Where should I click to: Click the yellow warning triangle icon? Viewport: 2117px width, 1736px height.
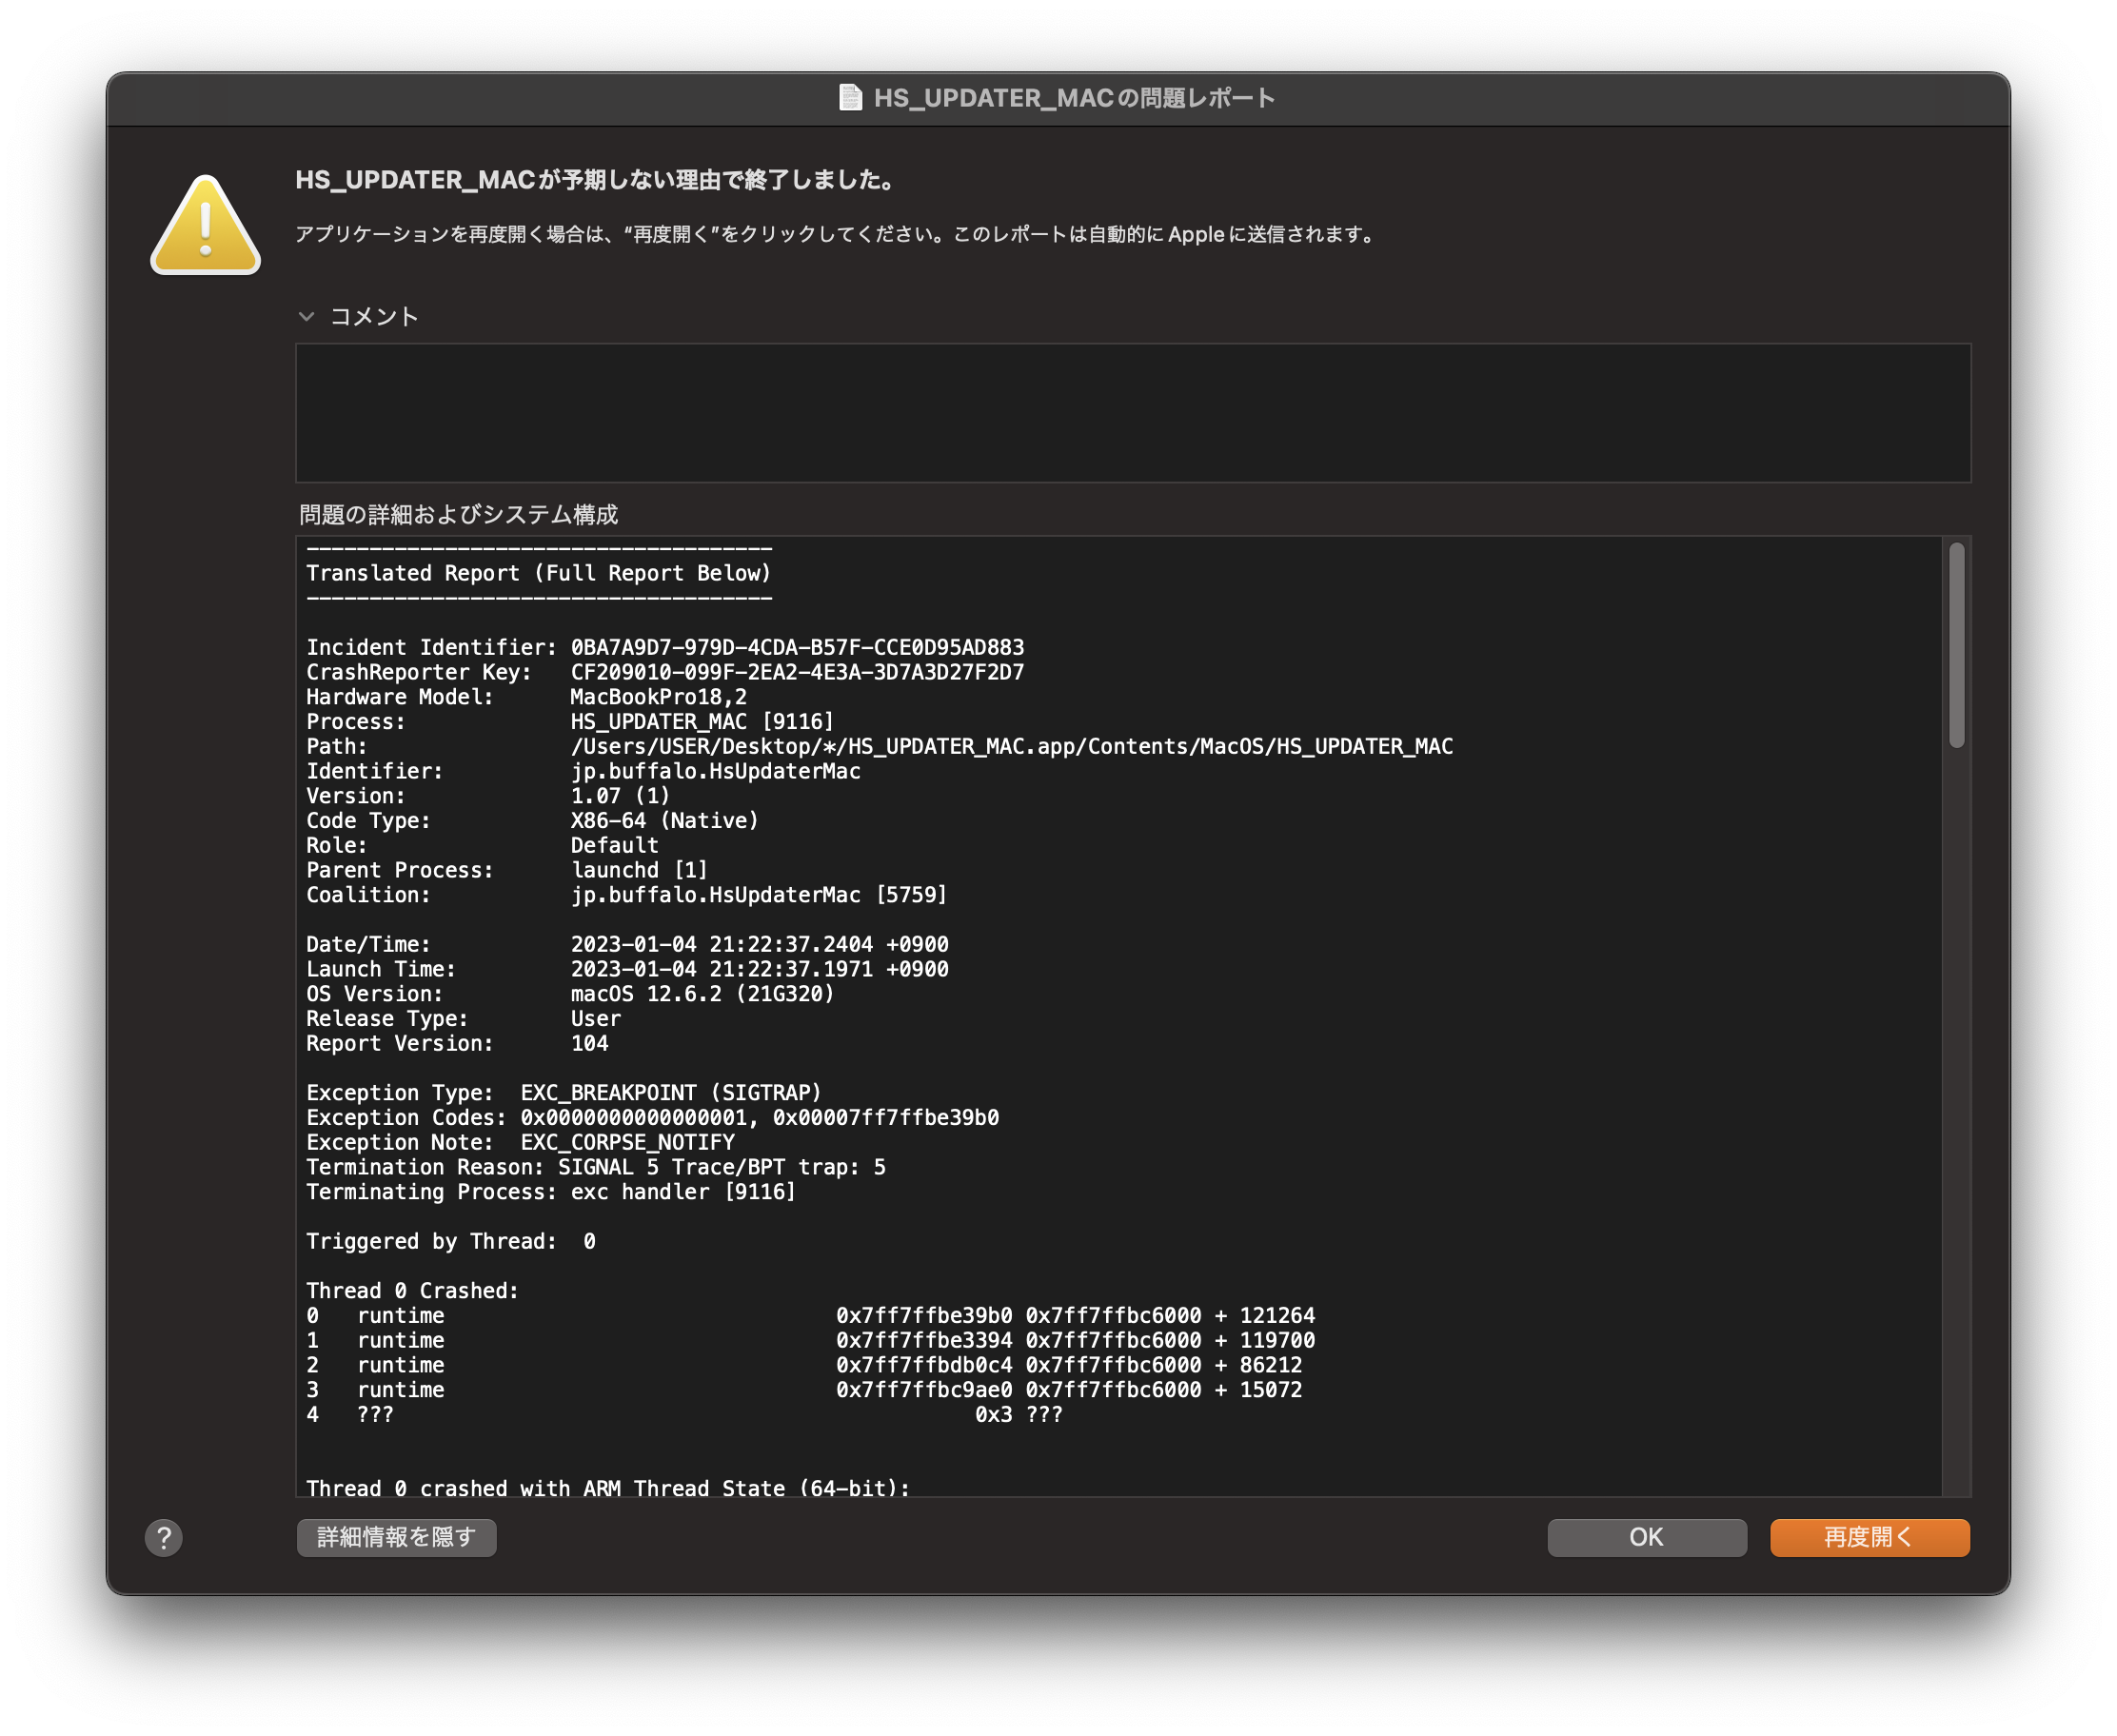(x=206, y=226)
